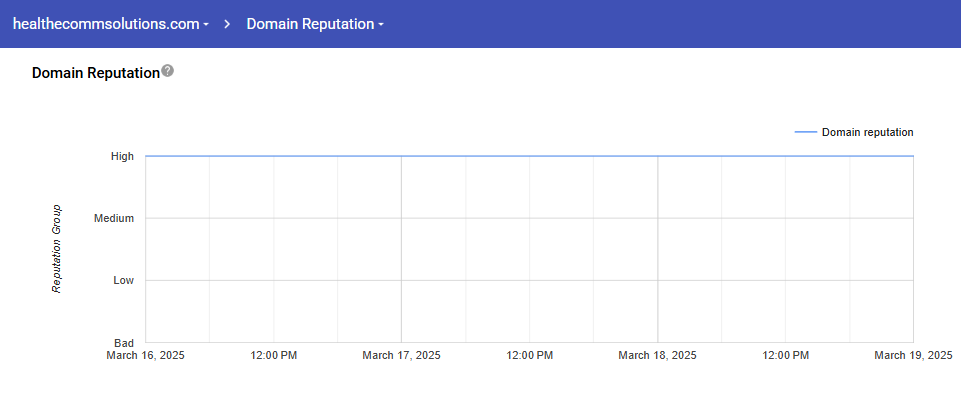The image size is (961, 403).
Task: Click 12:00 PM label following March 16
Action: point(273,355)
